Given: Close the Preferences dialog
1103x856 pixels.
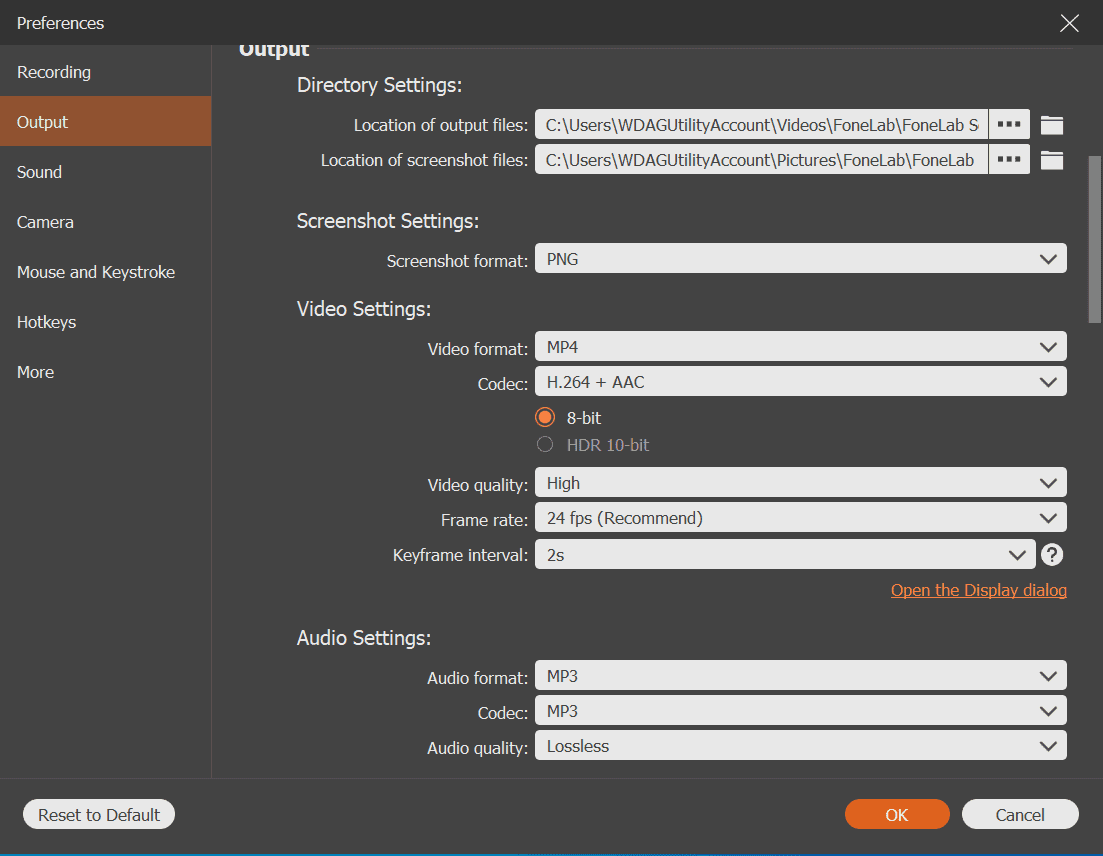Looking at the screenshot, I should (x=1069, y=23).
